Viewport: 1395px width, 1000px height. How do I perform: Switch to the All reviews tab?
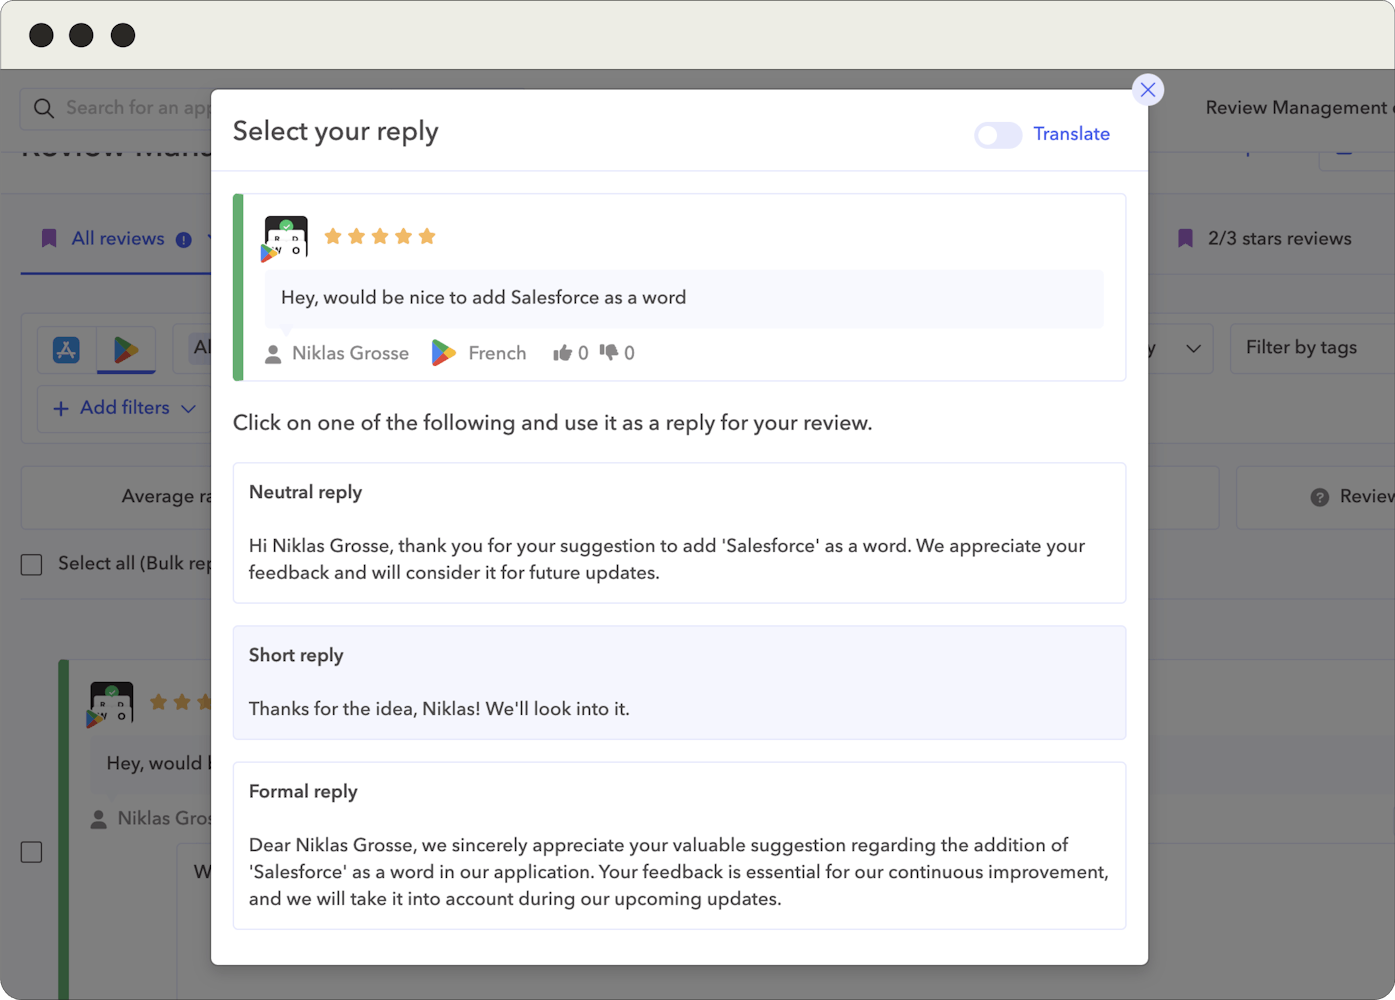[117, 239]
